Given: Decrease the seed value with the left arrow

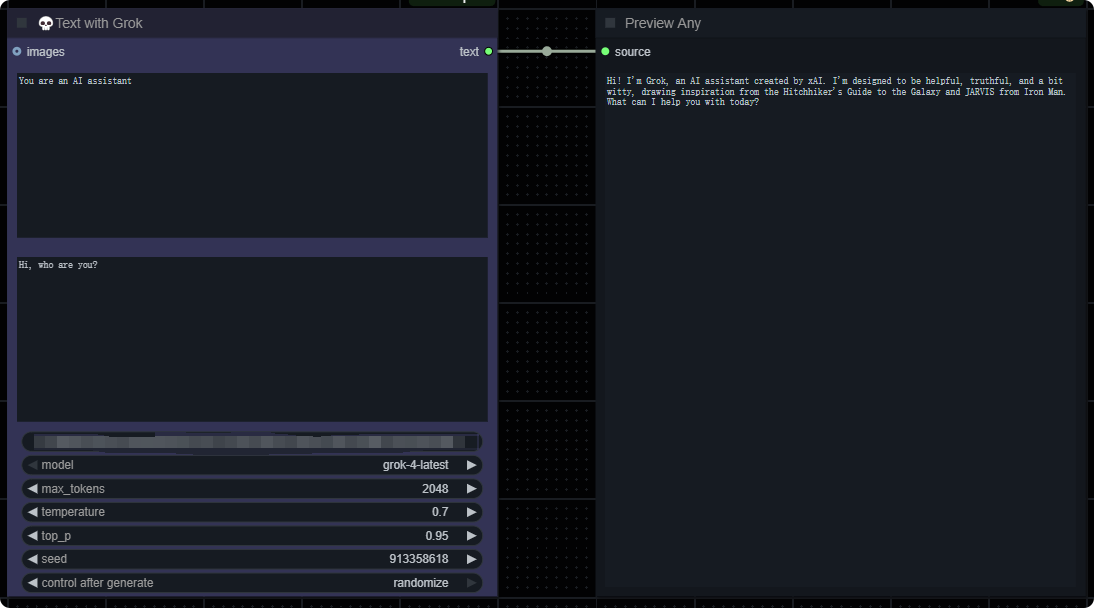Looking at the screenshot, I should coord(32,559).
